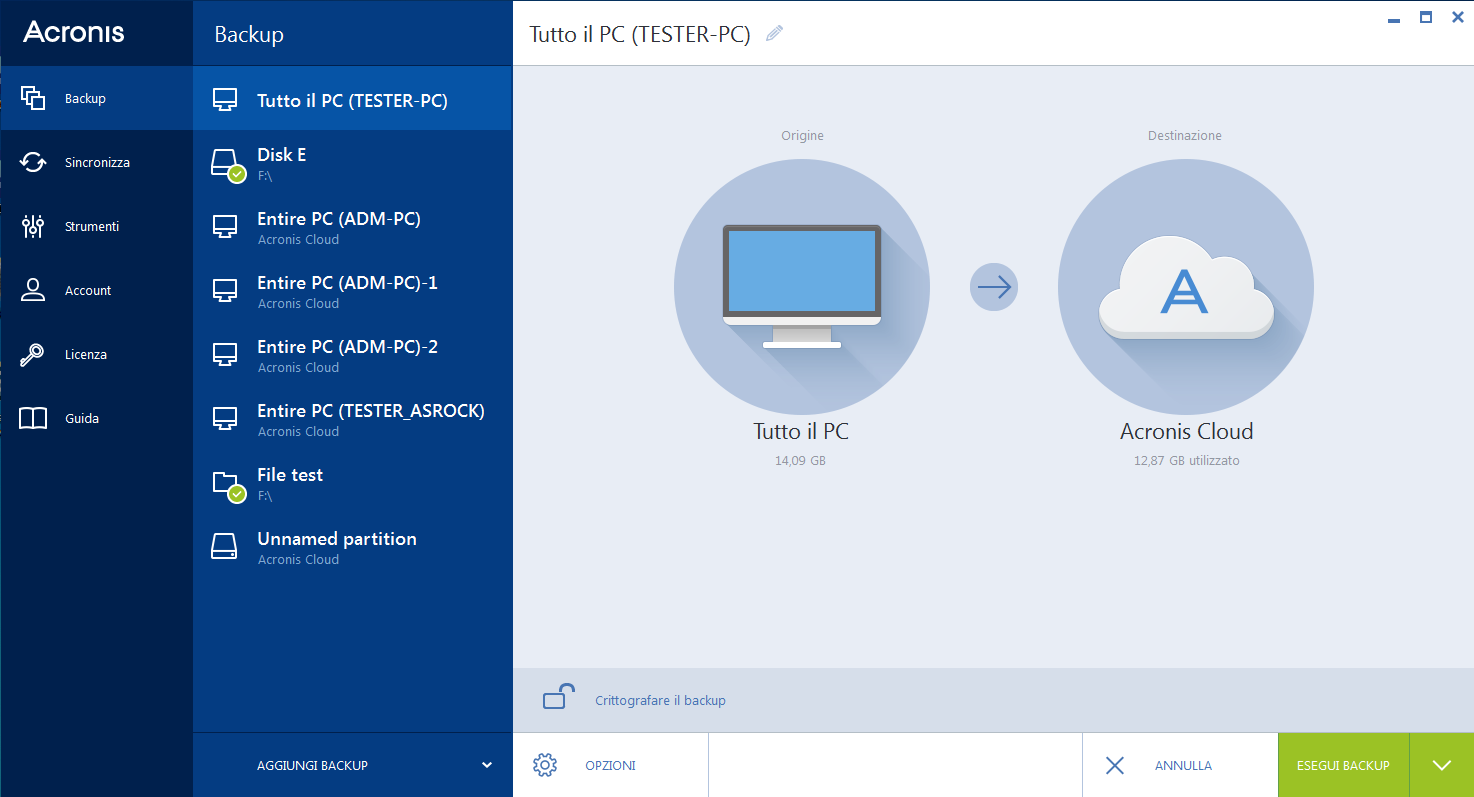
Task: Select the File test backup entry
Action: pyautogui.click(x=352, y=483)
